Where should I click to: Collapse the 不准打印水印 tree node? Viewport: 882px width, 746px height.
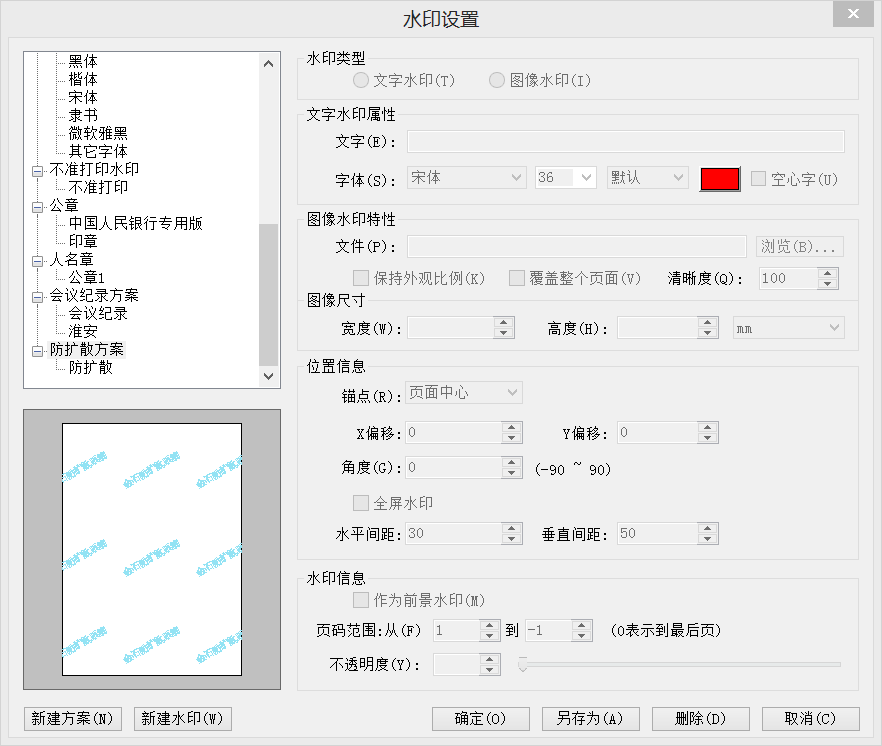coord(37,170)
